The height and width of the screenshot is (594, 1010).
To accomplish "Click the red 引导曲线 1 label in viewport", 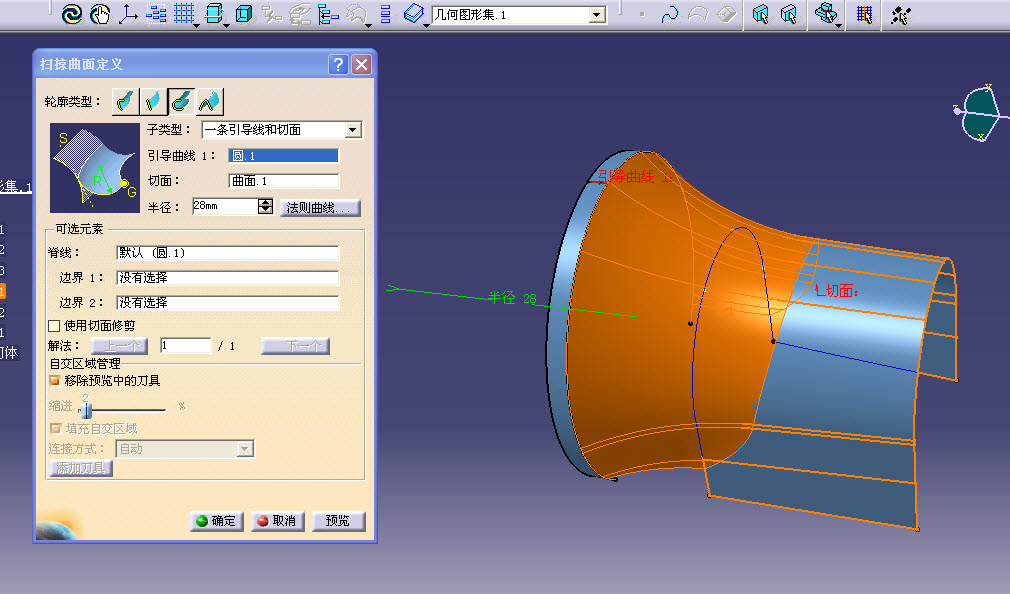I will click(634, 177).
